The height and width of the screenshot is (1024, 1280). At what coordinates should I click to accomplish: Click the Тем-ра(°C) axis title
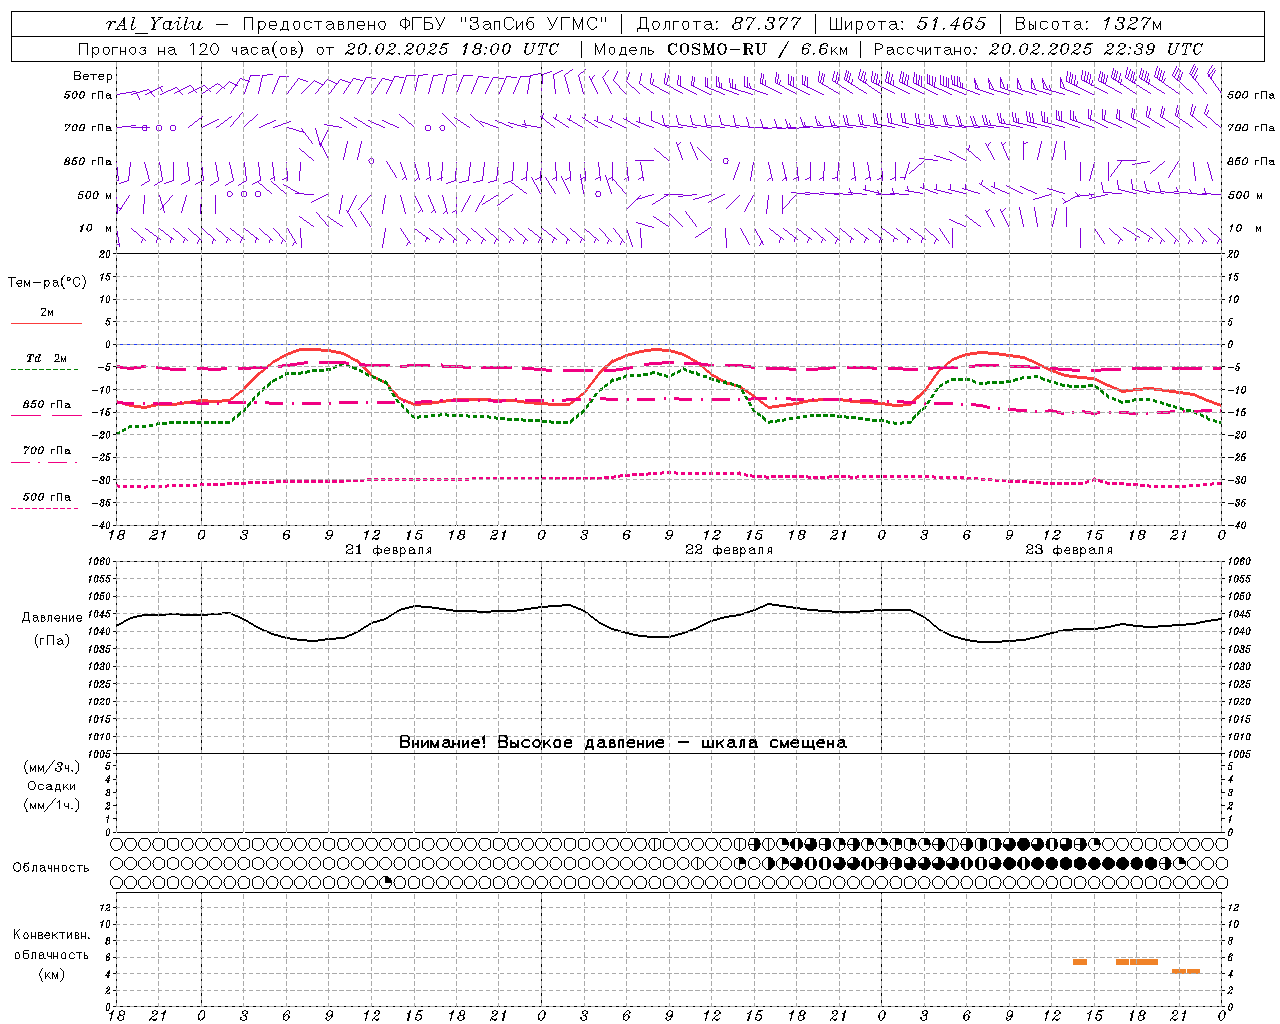point(47,283)
